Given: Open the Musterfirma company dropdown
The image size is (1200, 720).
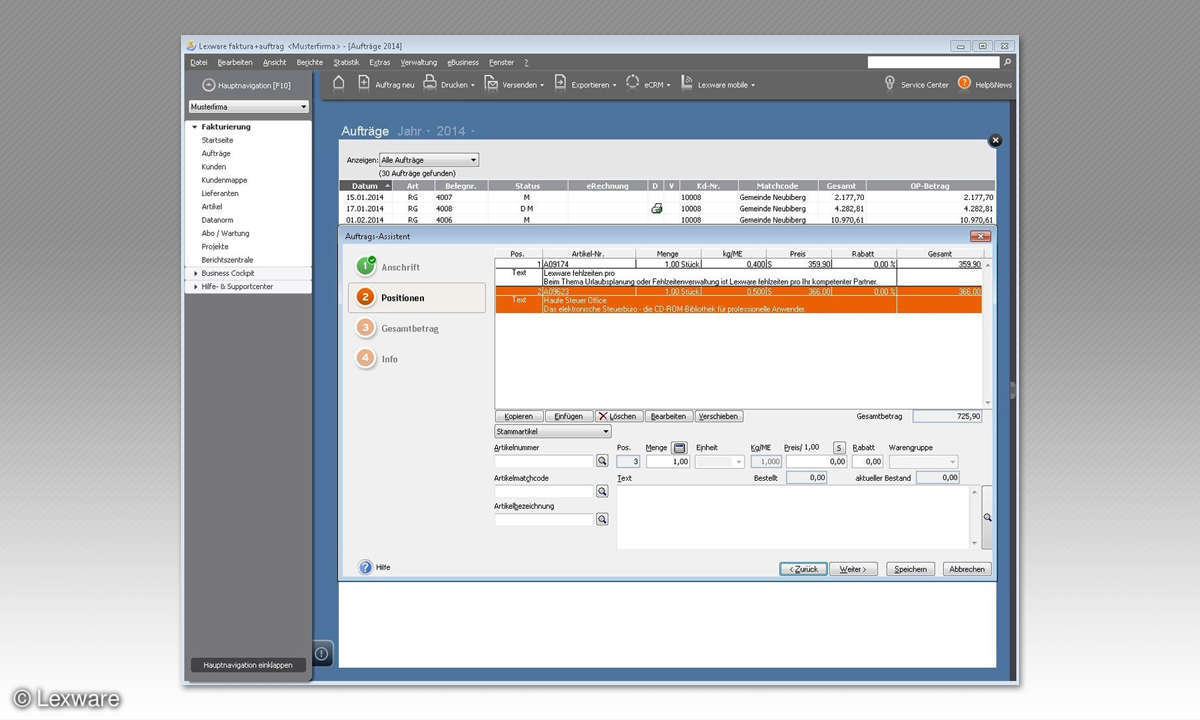Looking at the screenshot, I should 248,107.
